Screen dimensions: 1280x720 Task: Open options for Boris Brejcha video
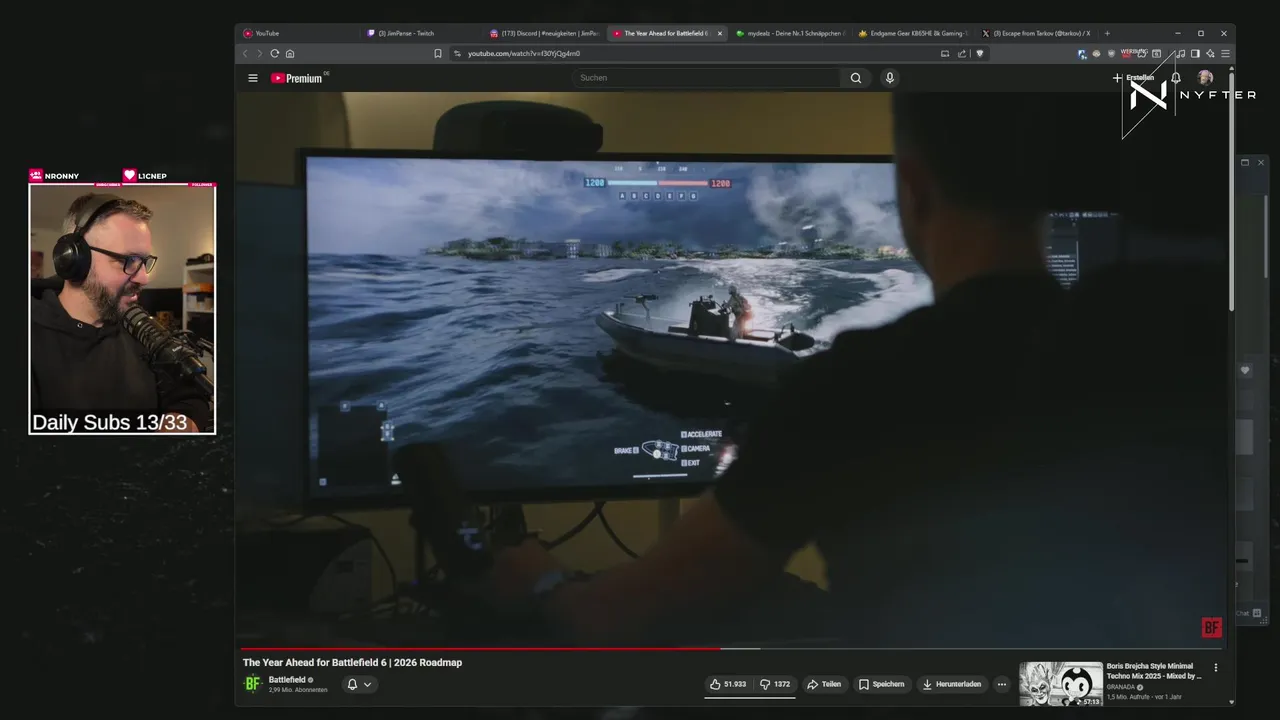coord(1216,668)
